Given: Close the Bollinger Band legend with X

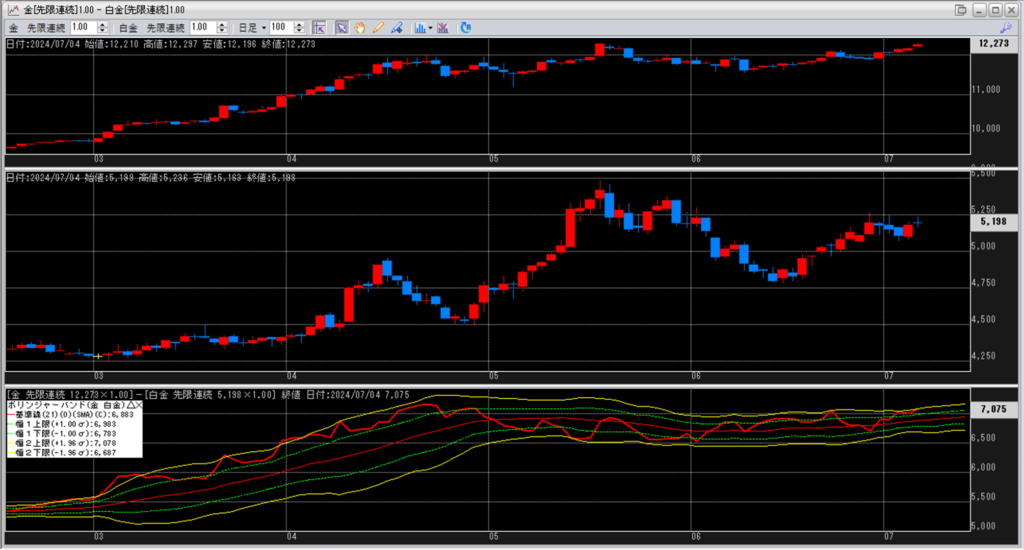Looking at the screenshot, I should click(x=139, y=404).
